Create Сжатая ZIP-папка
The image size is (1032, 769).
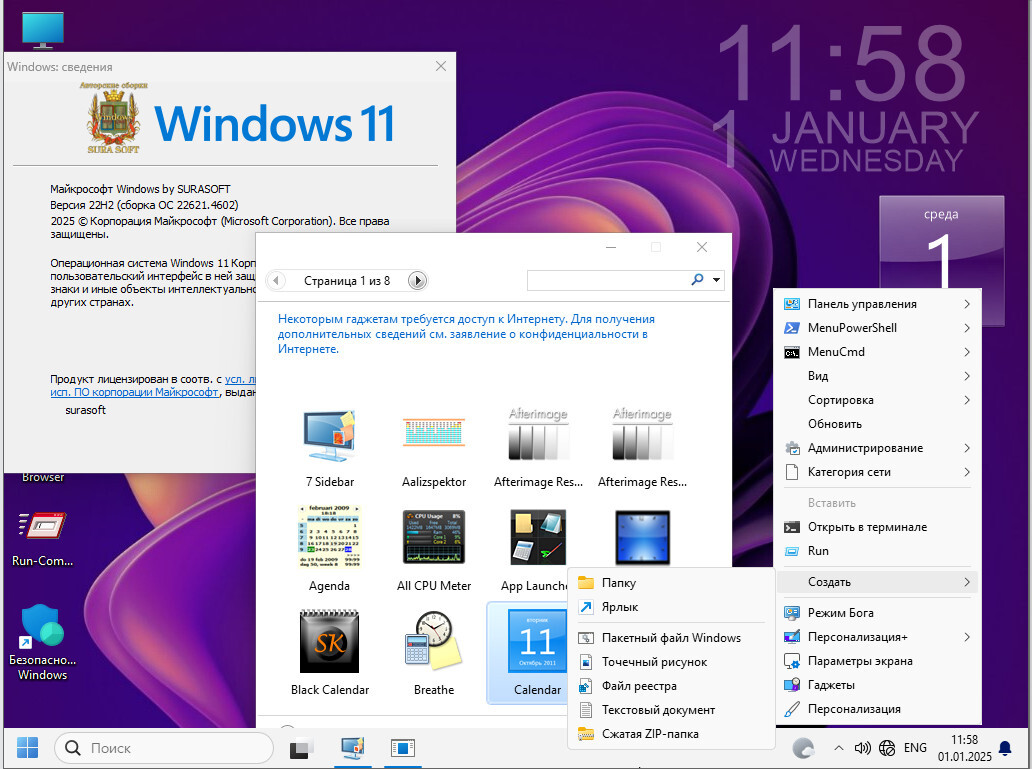click(670, 734)
